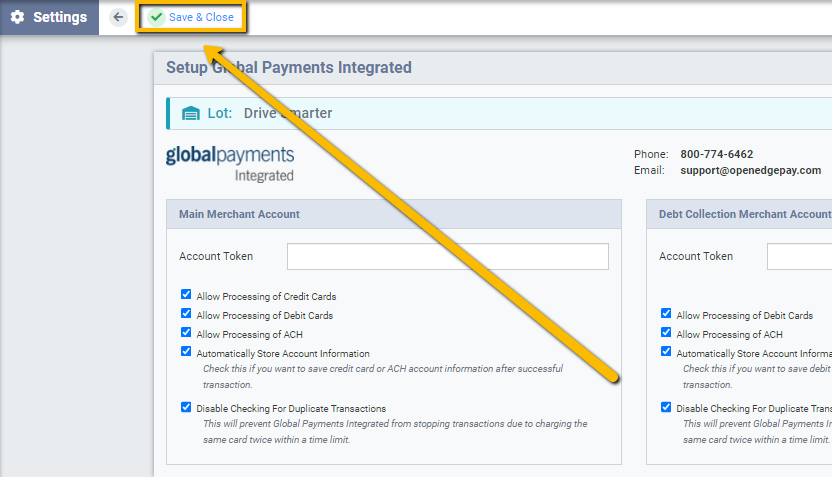Click the Setup Global Payments Integrated heading
The image size is (832, 477).
click(x=289, y=67)
